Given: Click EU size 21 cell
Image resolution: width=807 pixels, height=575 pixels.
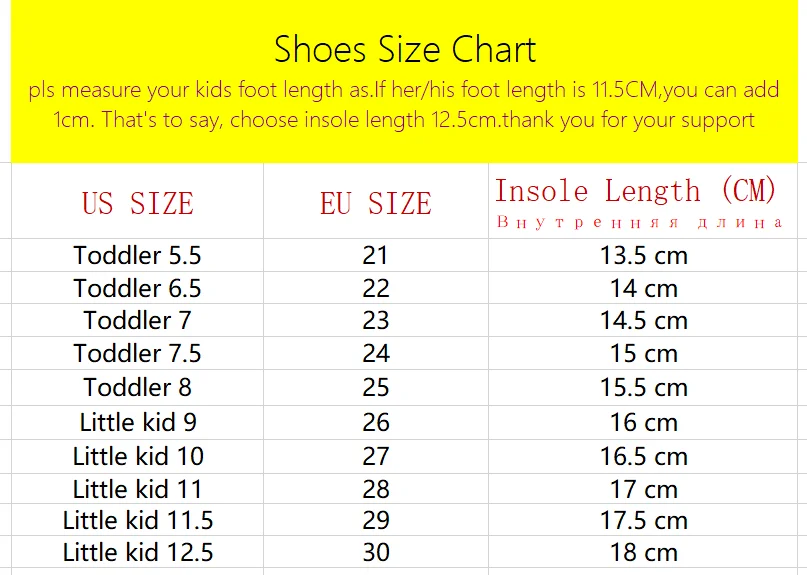Looking at the screenshot, I should tap(375, 255).
